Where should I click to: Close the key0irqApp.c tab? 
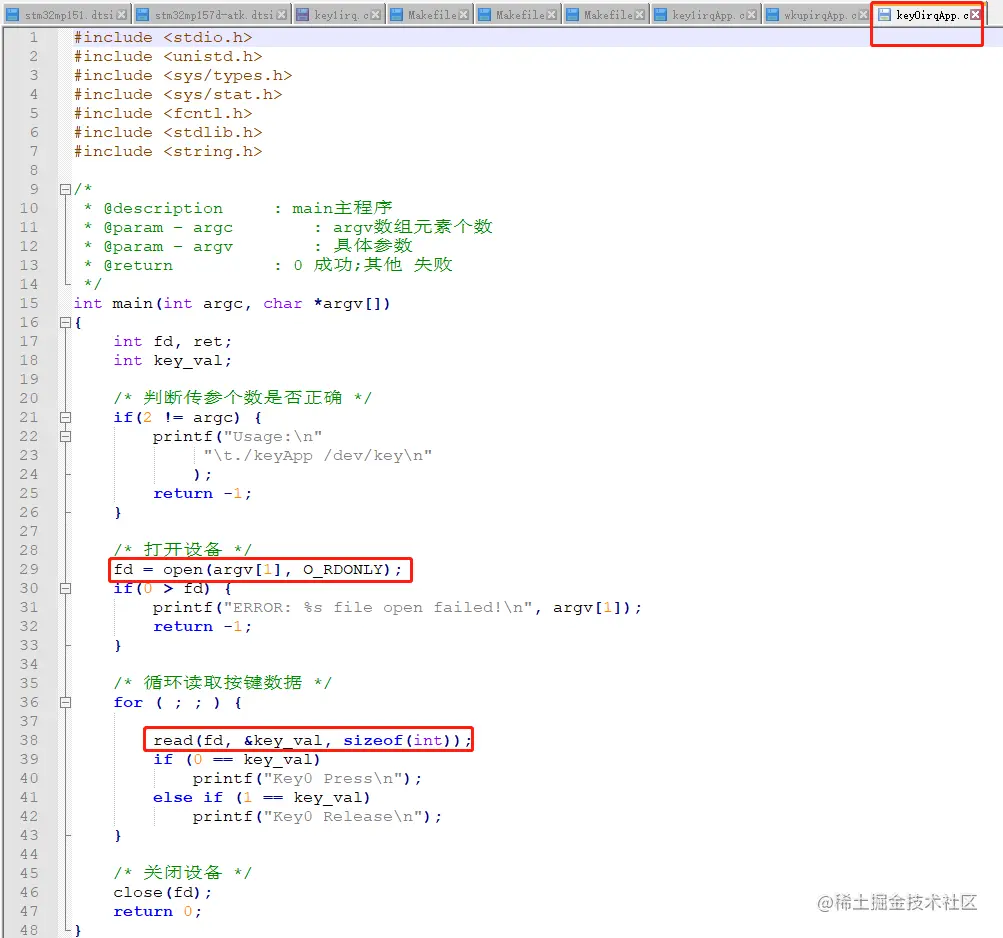[975, 15]
